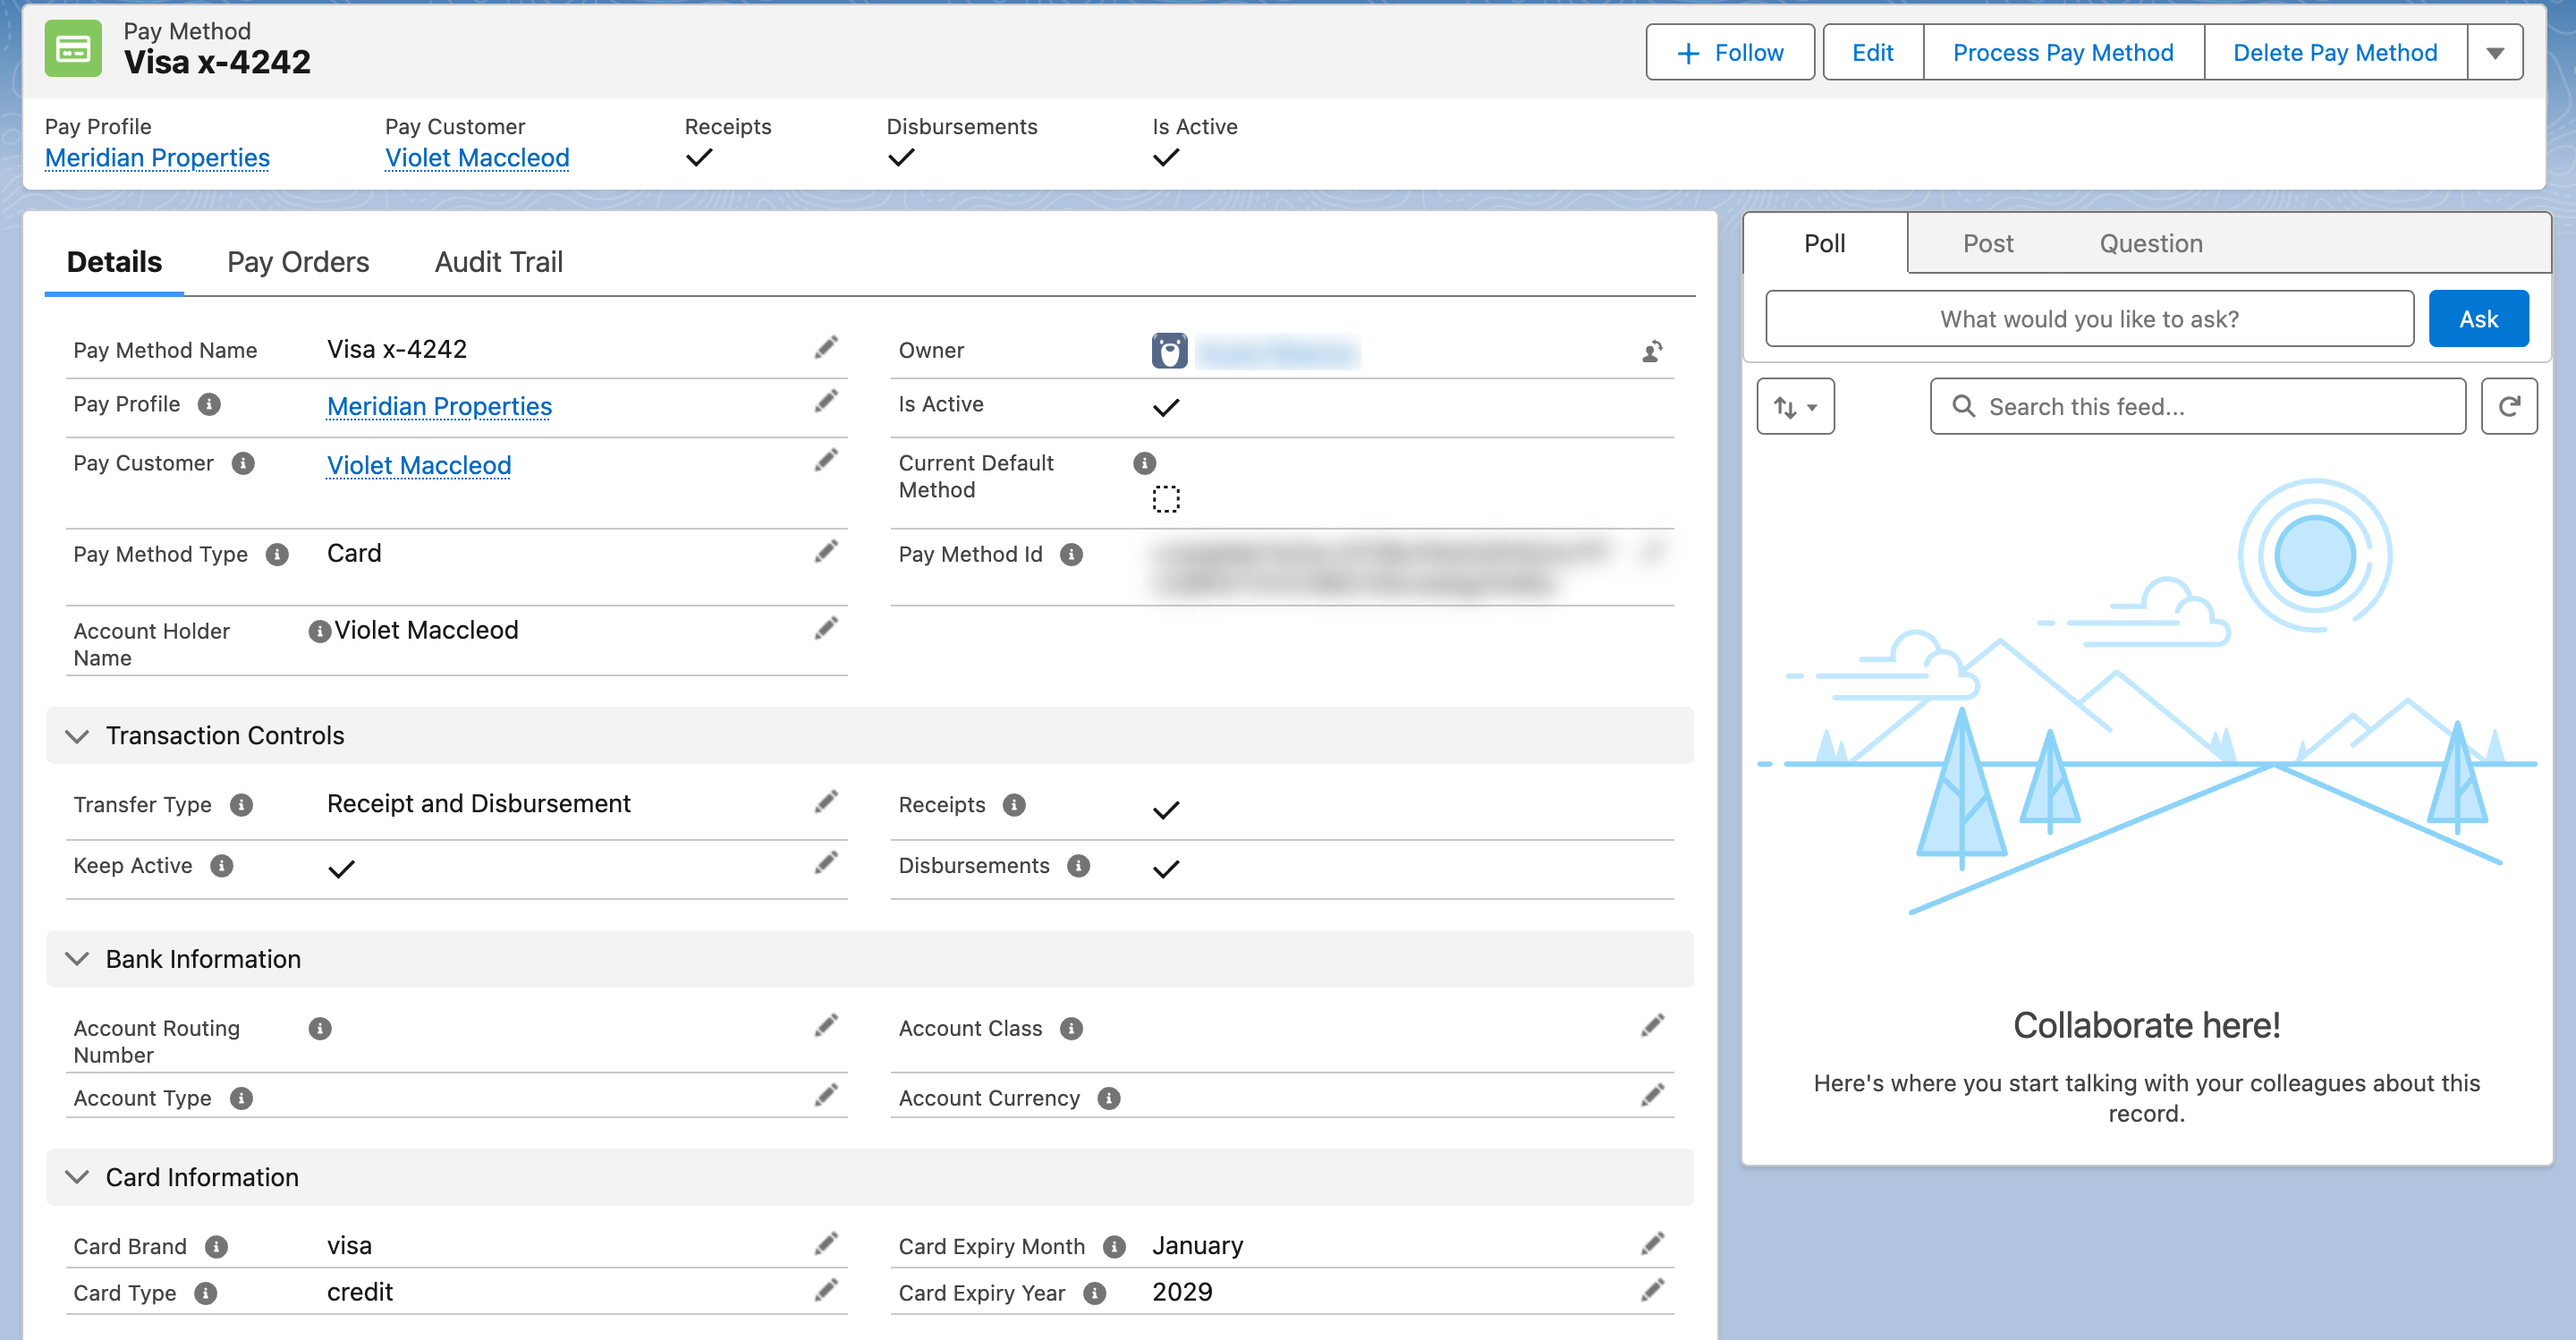Image resolution: width=2576 pixels, height=1340 pixels.
Task: Focus the 'What would you like to ask?' field
Action: [x=2089, y=319]
